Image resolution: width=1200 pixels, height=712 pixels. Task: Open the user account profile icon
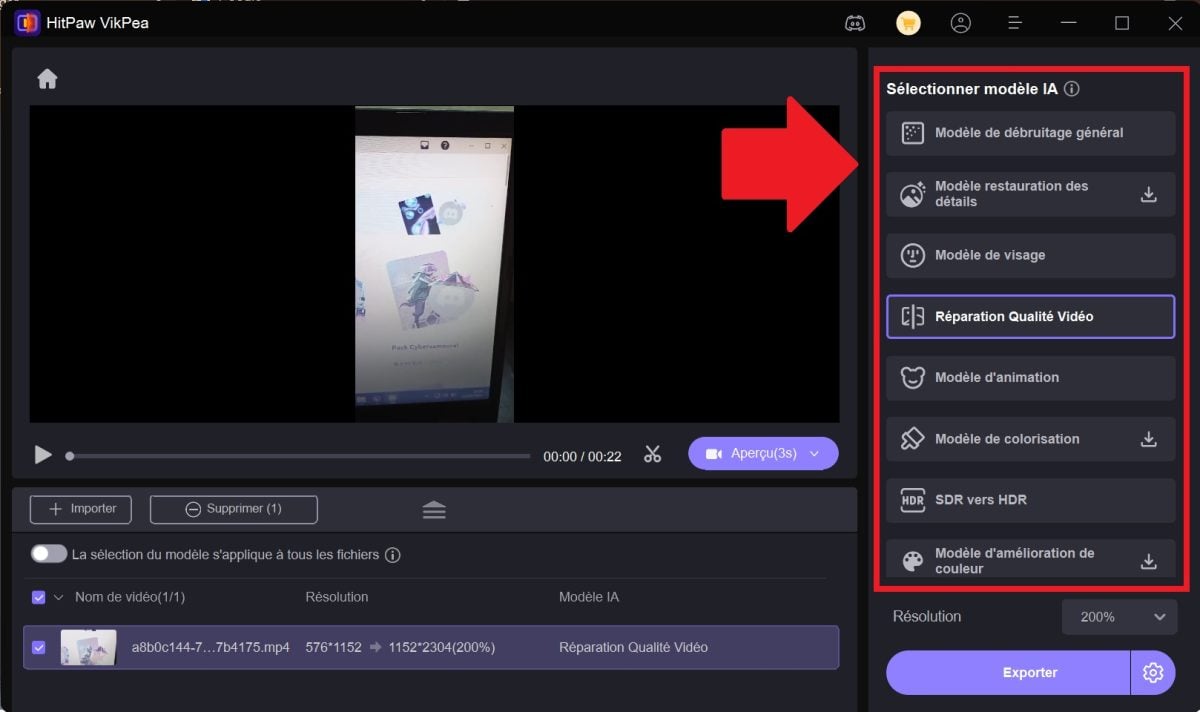[x=961, y=23]
